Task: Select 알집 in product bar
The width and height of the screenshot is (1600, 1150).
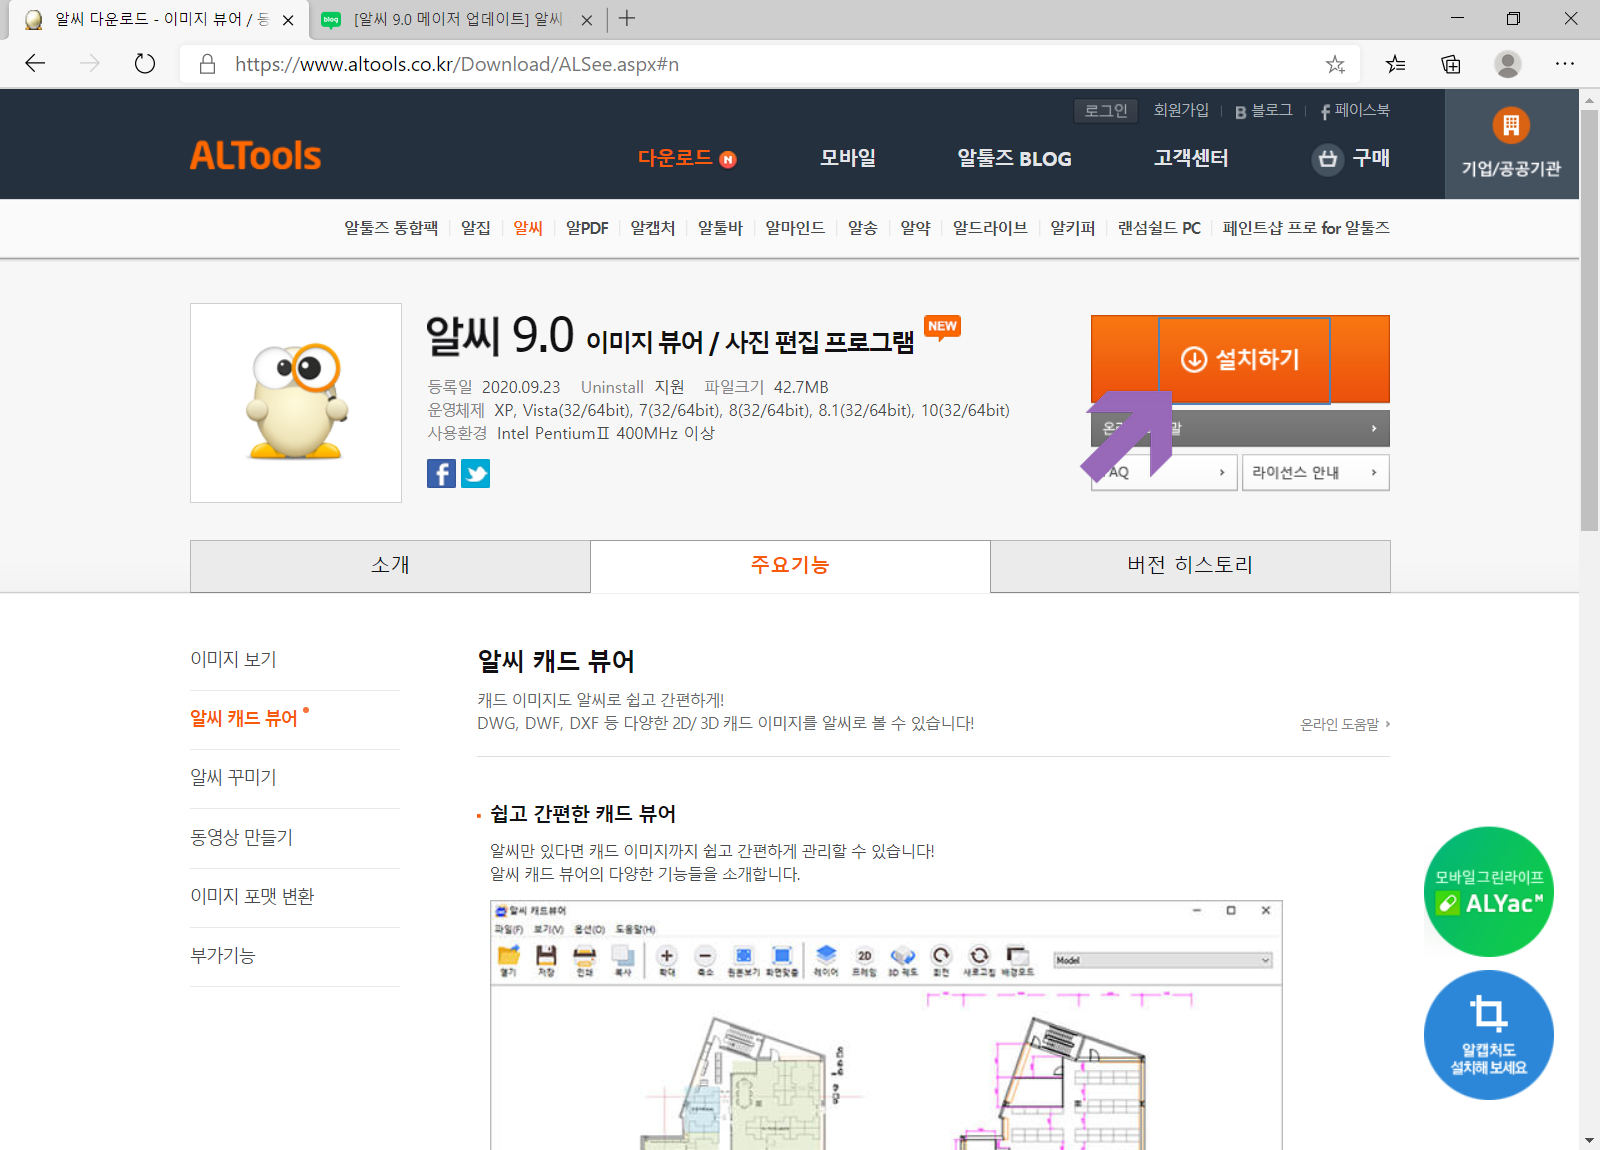Action: tap(476, 228)
